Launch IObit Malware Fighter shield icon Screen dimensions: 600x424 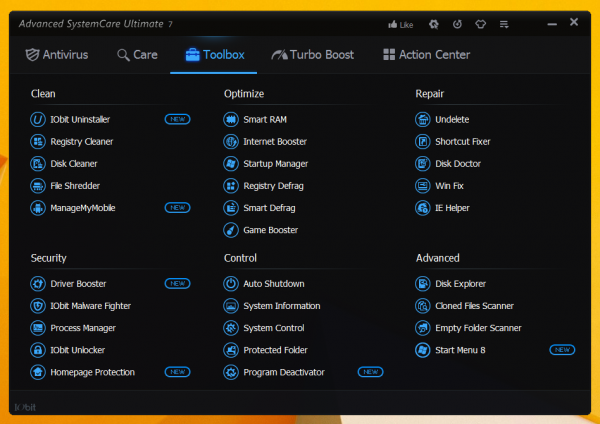tap(38, 306)
